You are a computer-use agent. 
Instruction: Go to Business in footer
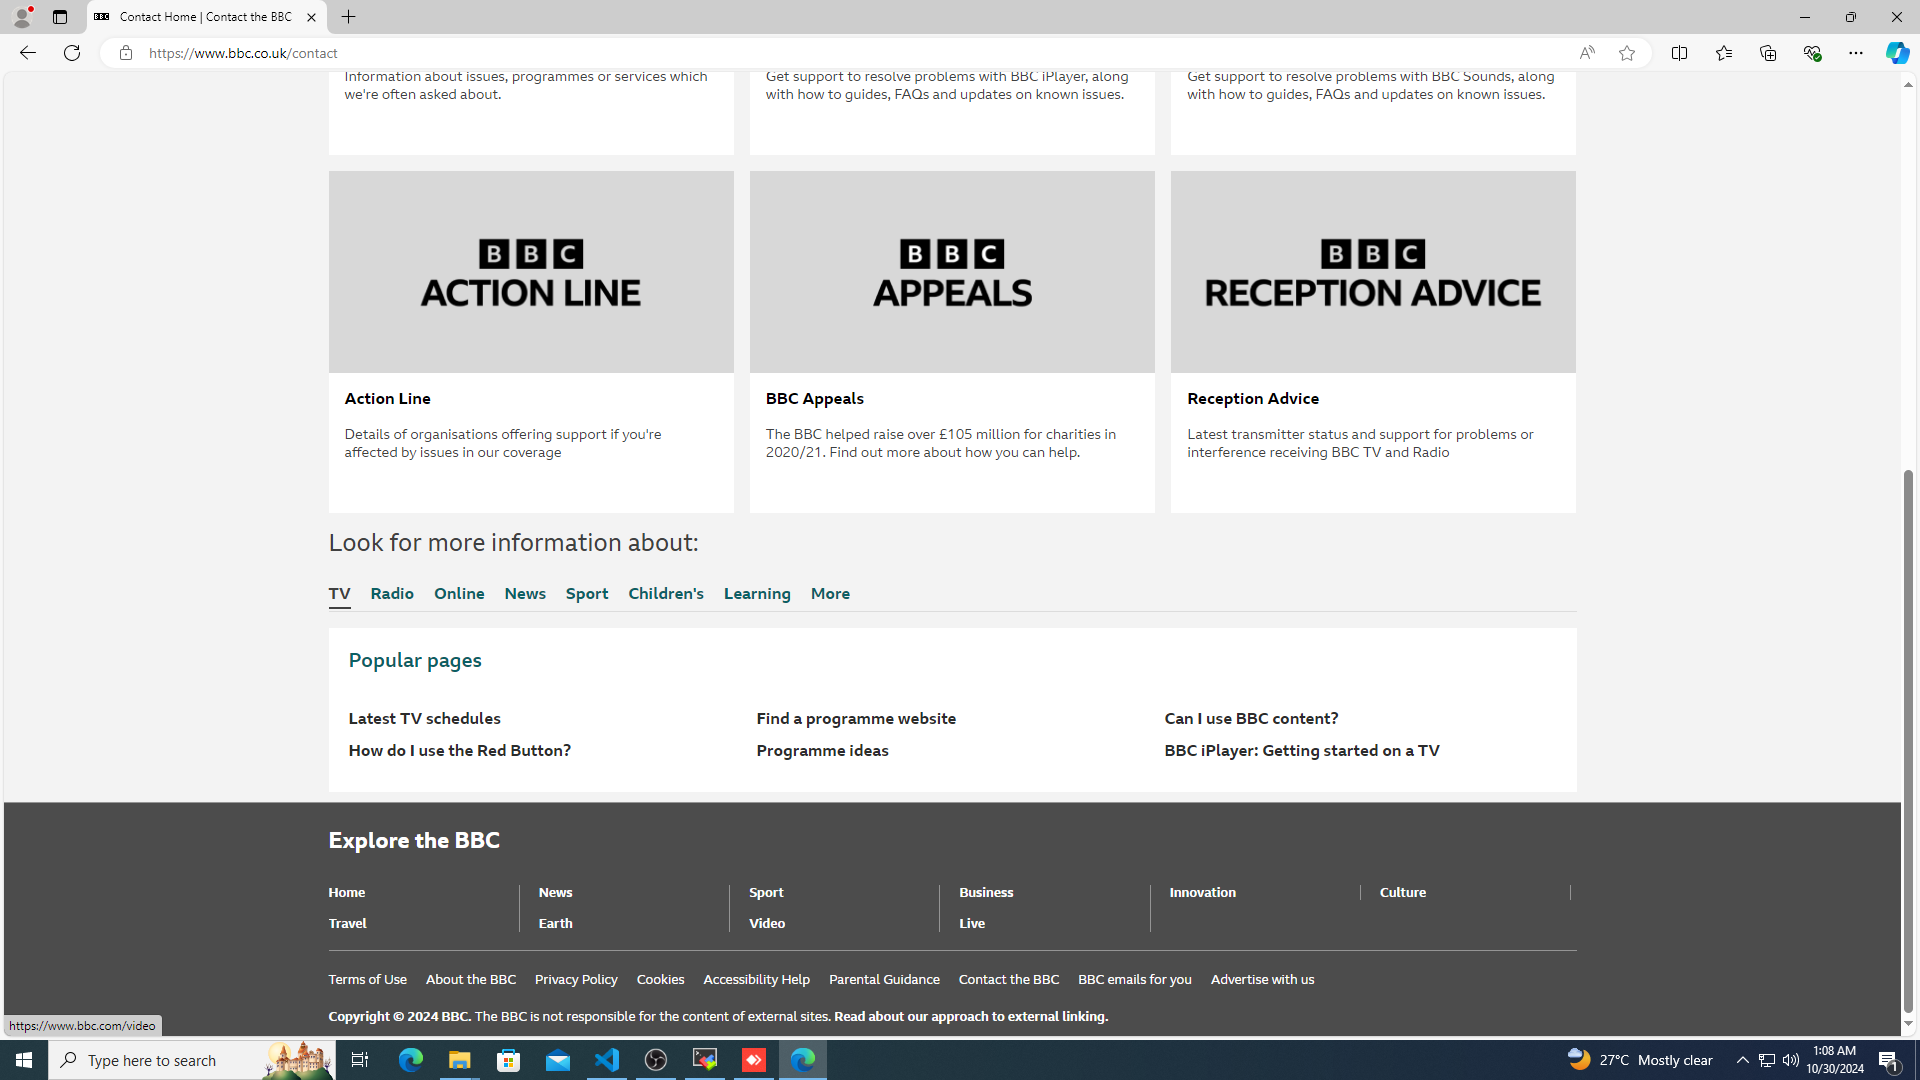point(986,893)
